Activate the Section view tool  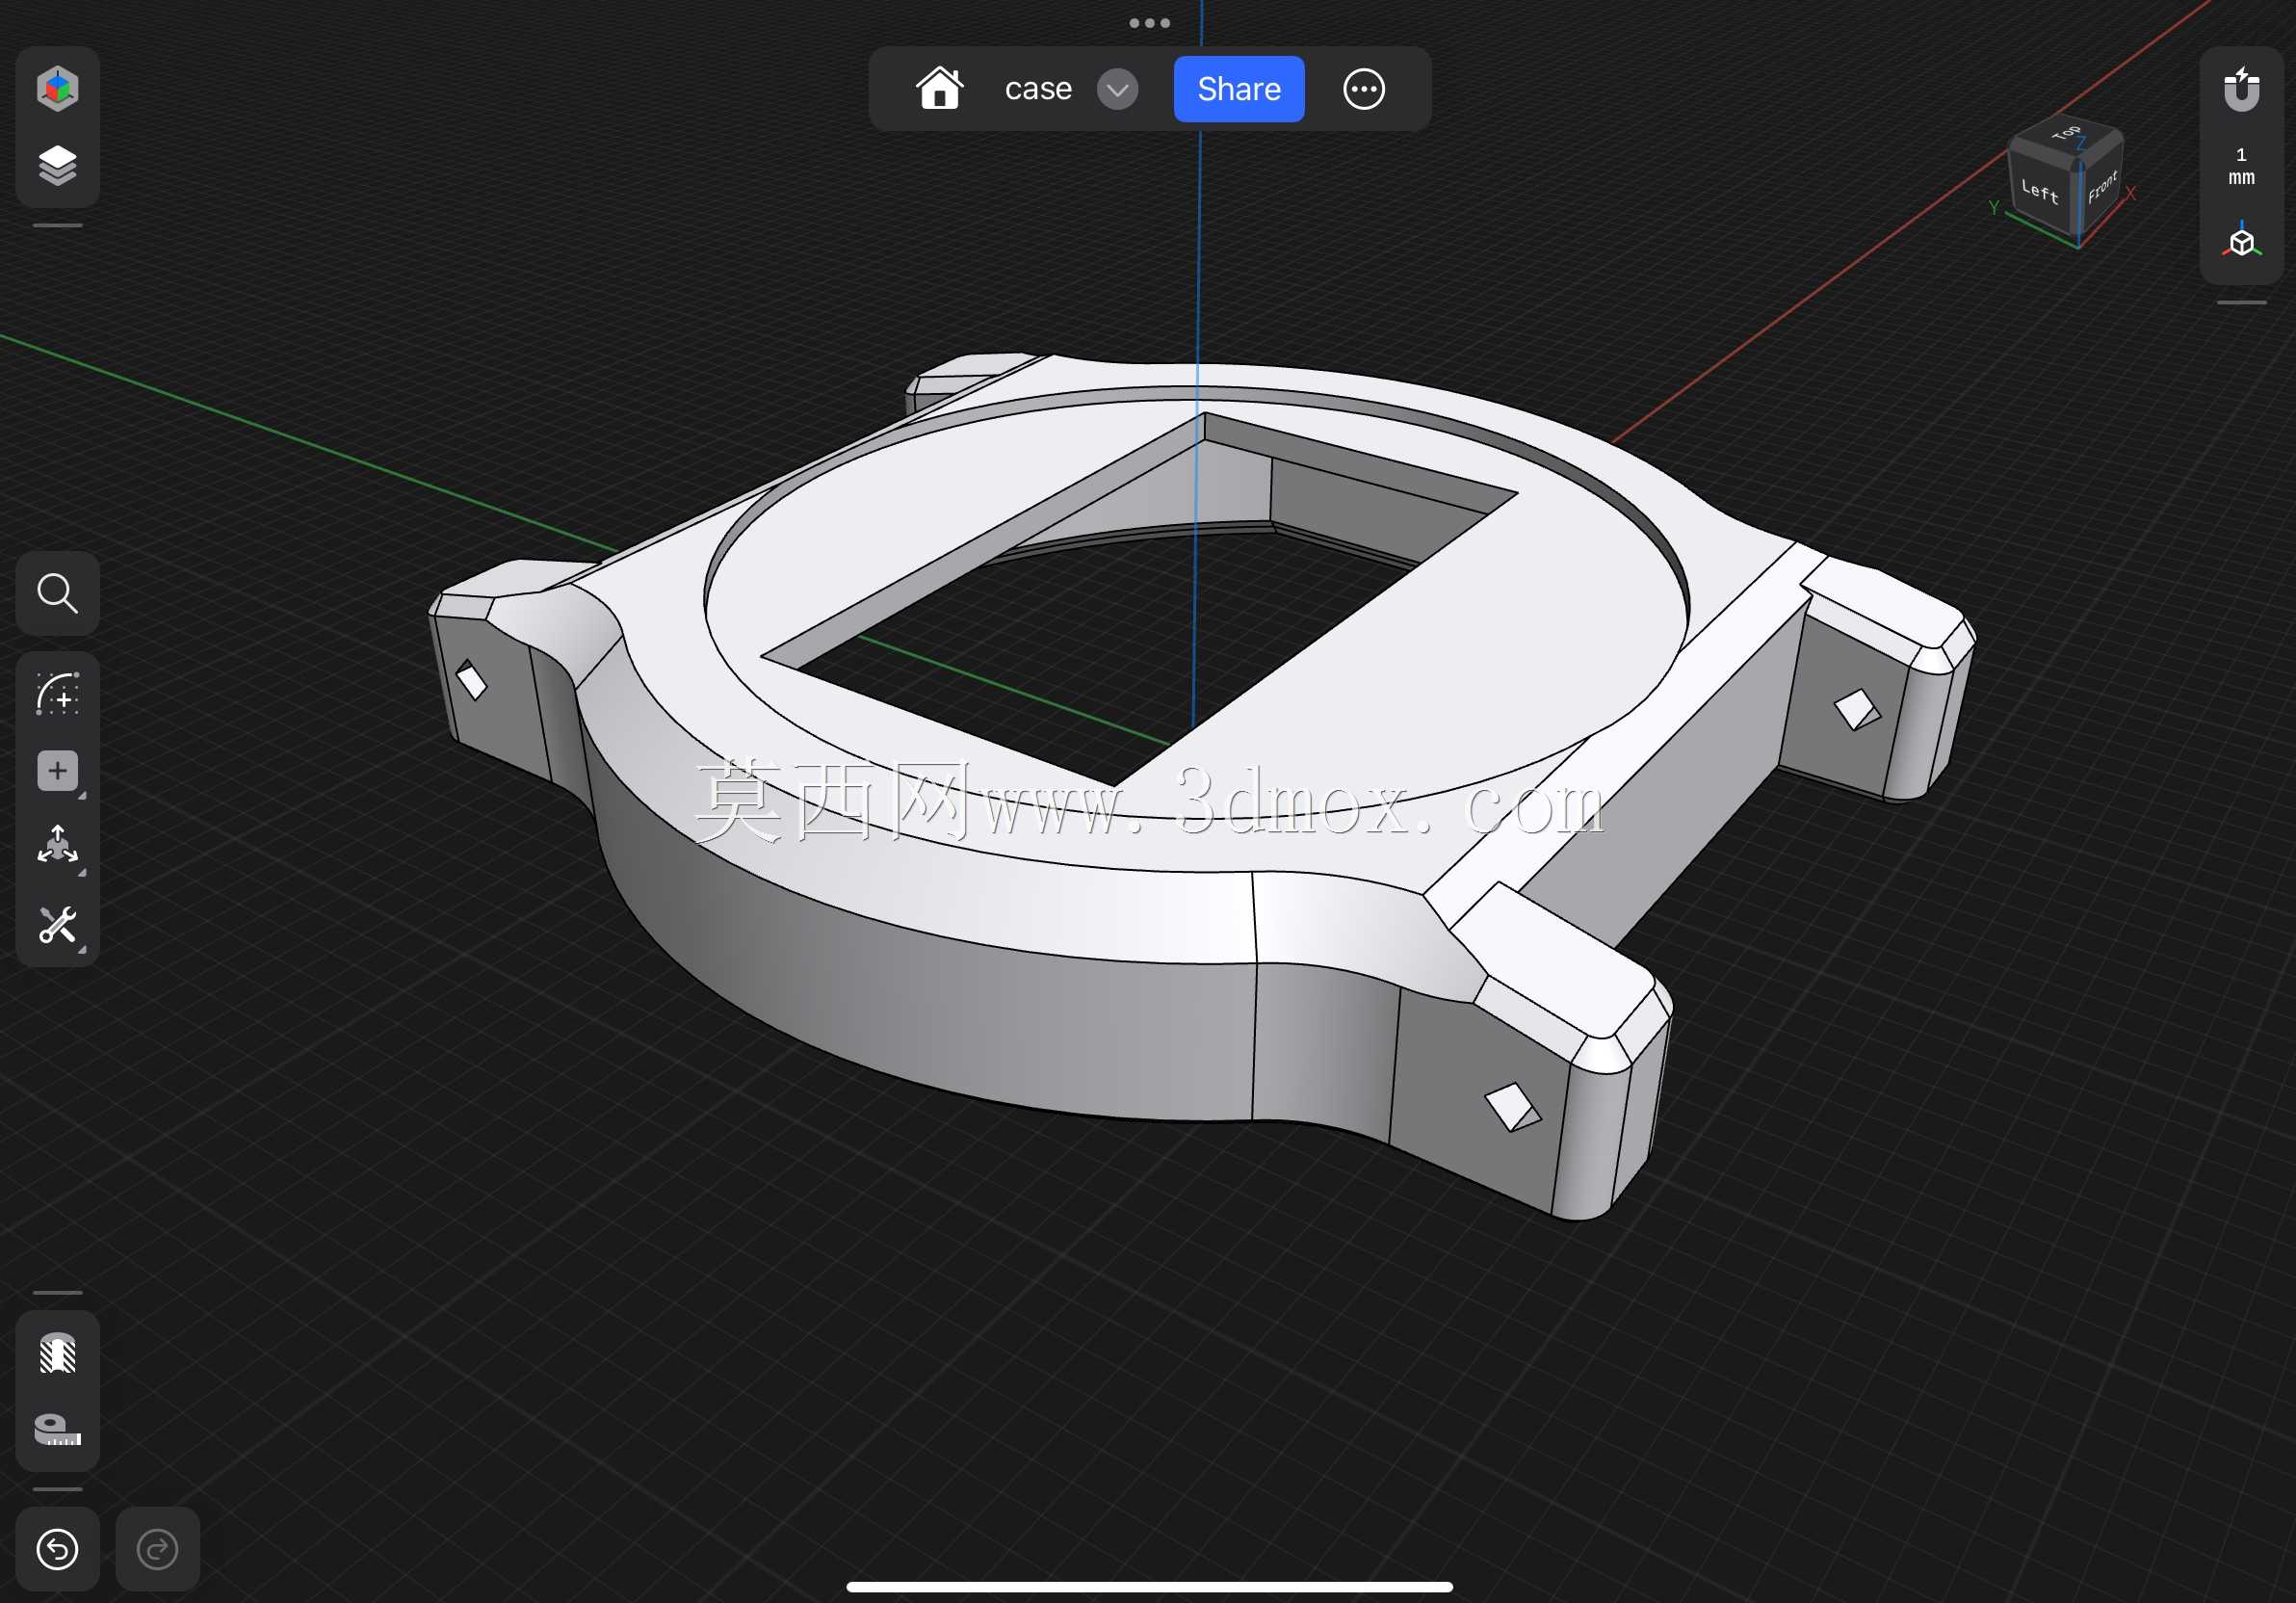[x=57, y=1353]
